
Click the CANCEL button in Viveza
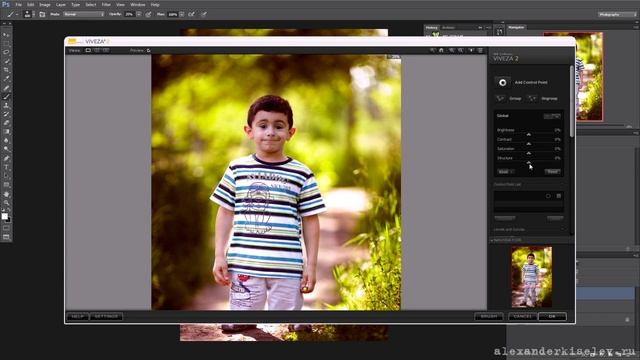[522, 317]
